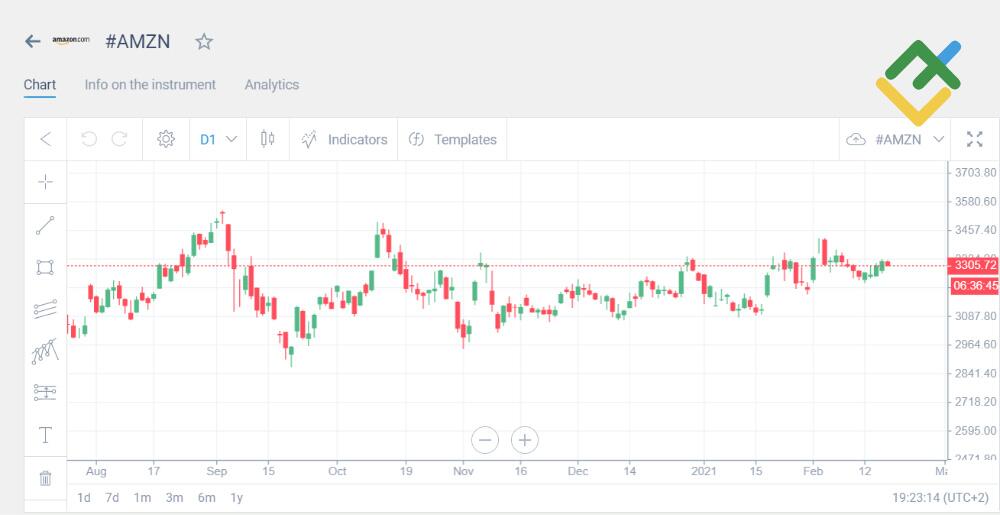1000x515 pixels.
Task: Switch to the Chart tab
Action: point(40,85)
